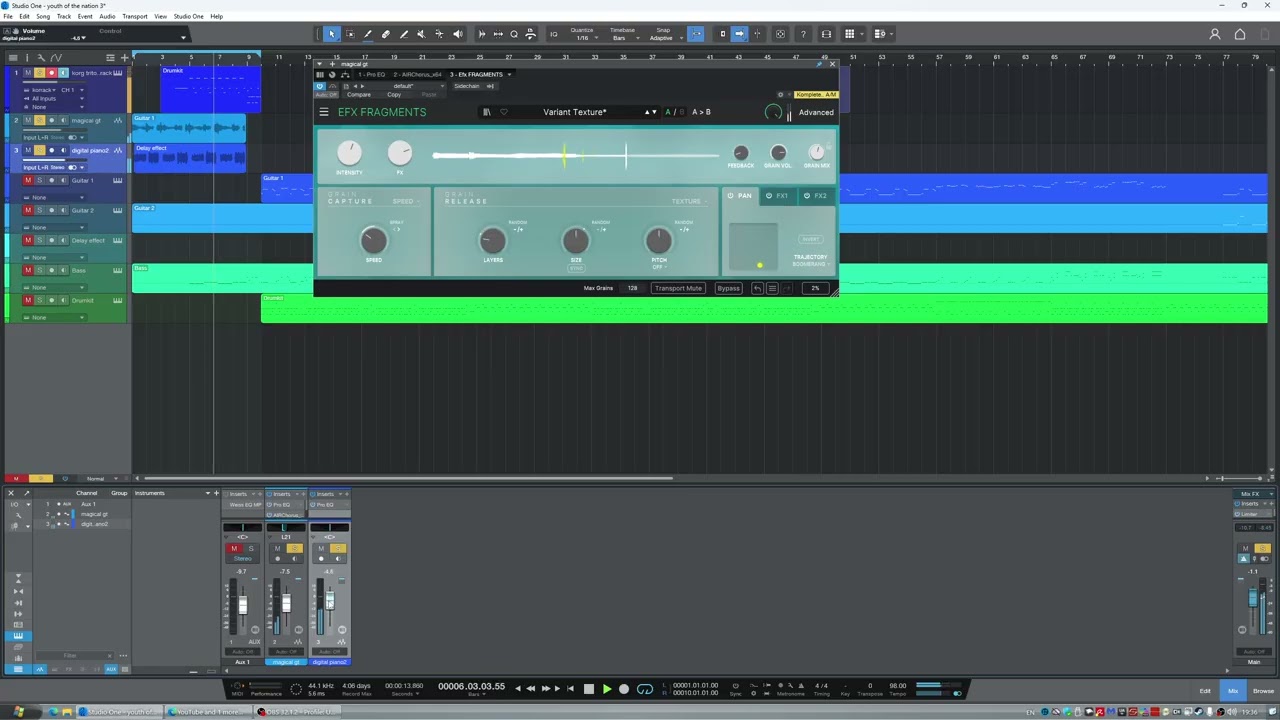Solo the magical gt track
Image resolution: width=1280 pixels, height=720 pixels.
click(40, 120)
